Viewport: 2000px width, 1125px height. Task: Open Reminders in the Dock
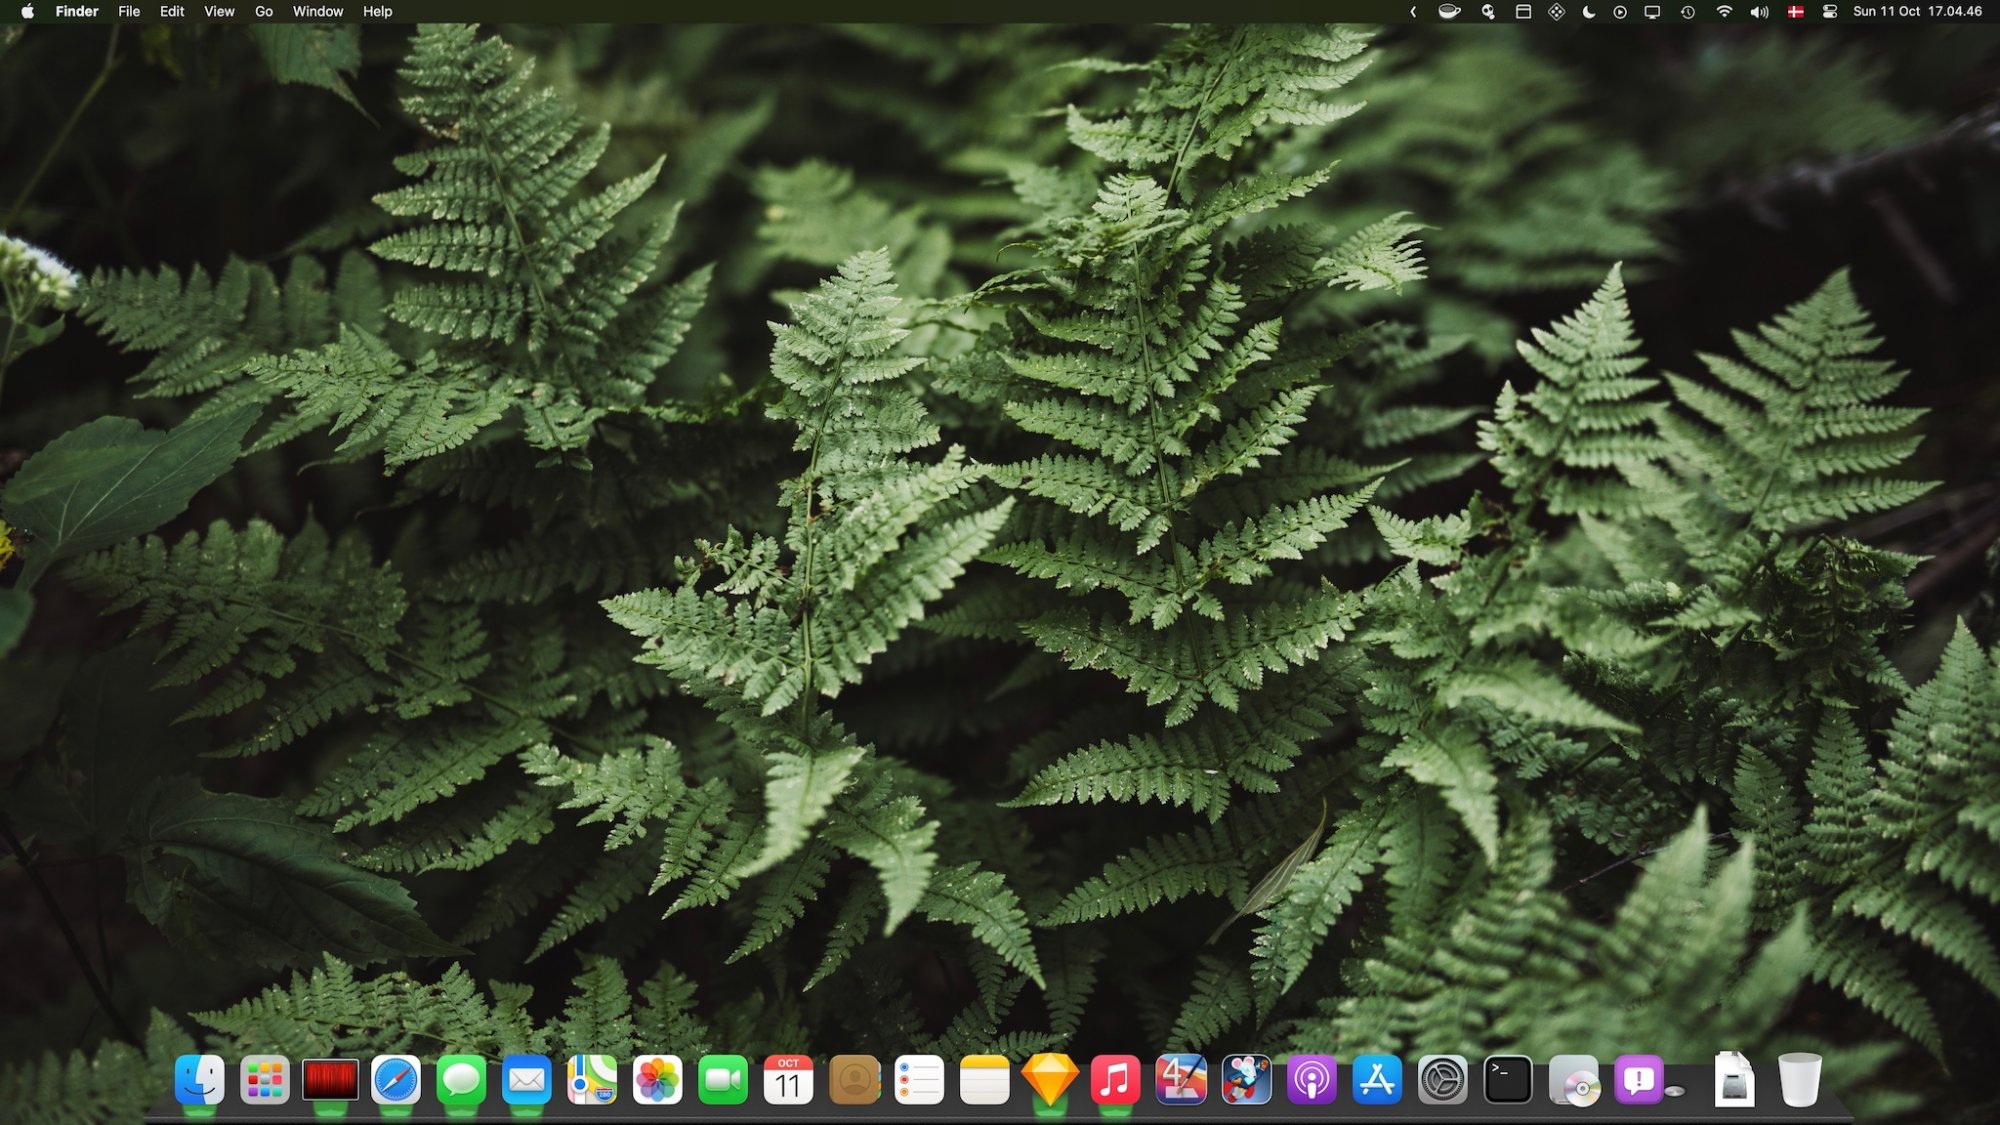[x=919, y=1080]
